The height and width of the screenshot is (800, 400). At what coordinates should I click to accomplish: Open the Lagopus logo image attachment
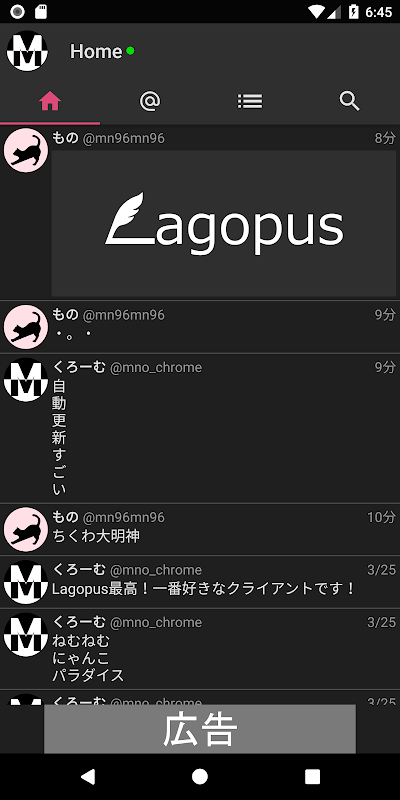224,223
